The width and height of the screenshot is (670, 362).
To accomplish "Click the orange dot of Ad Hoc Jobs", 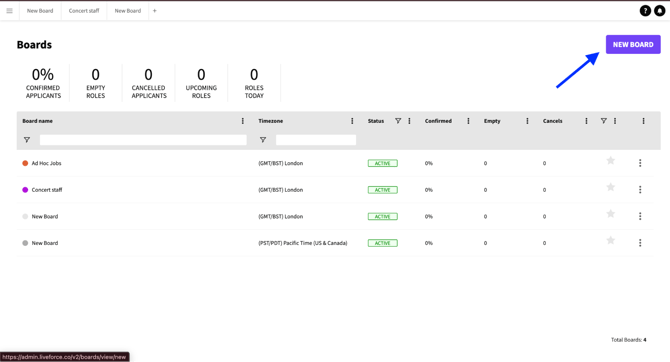I will (x=25, y=163).
